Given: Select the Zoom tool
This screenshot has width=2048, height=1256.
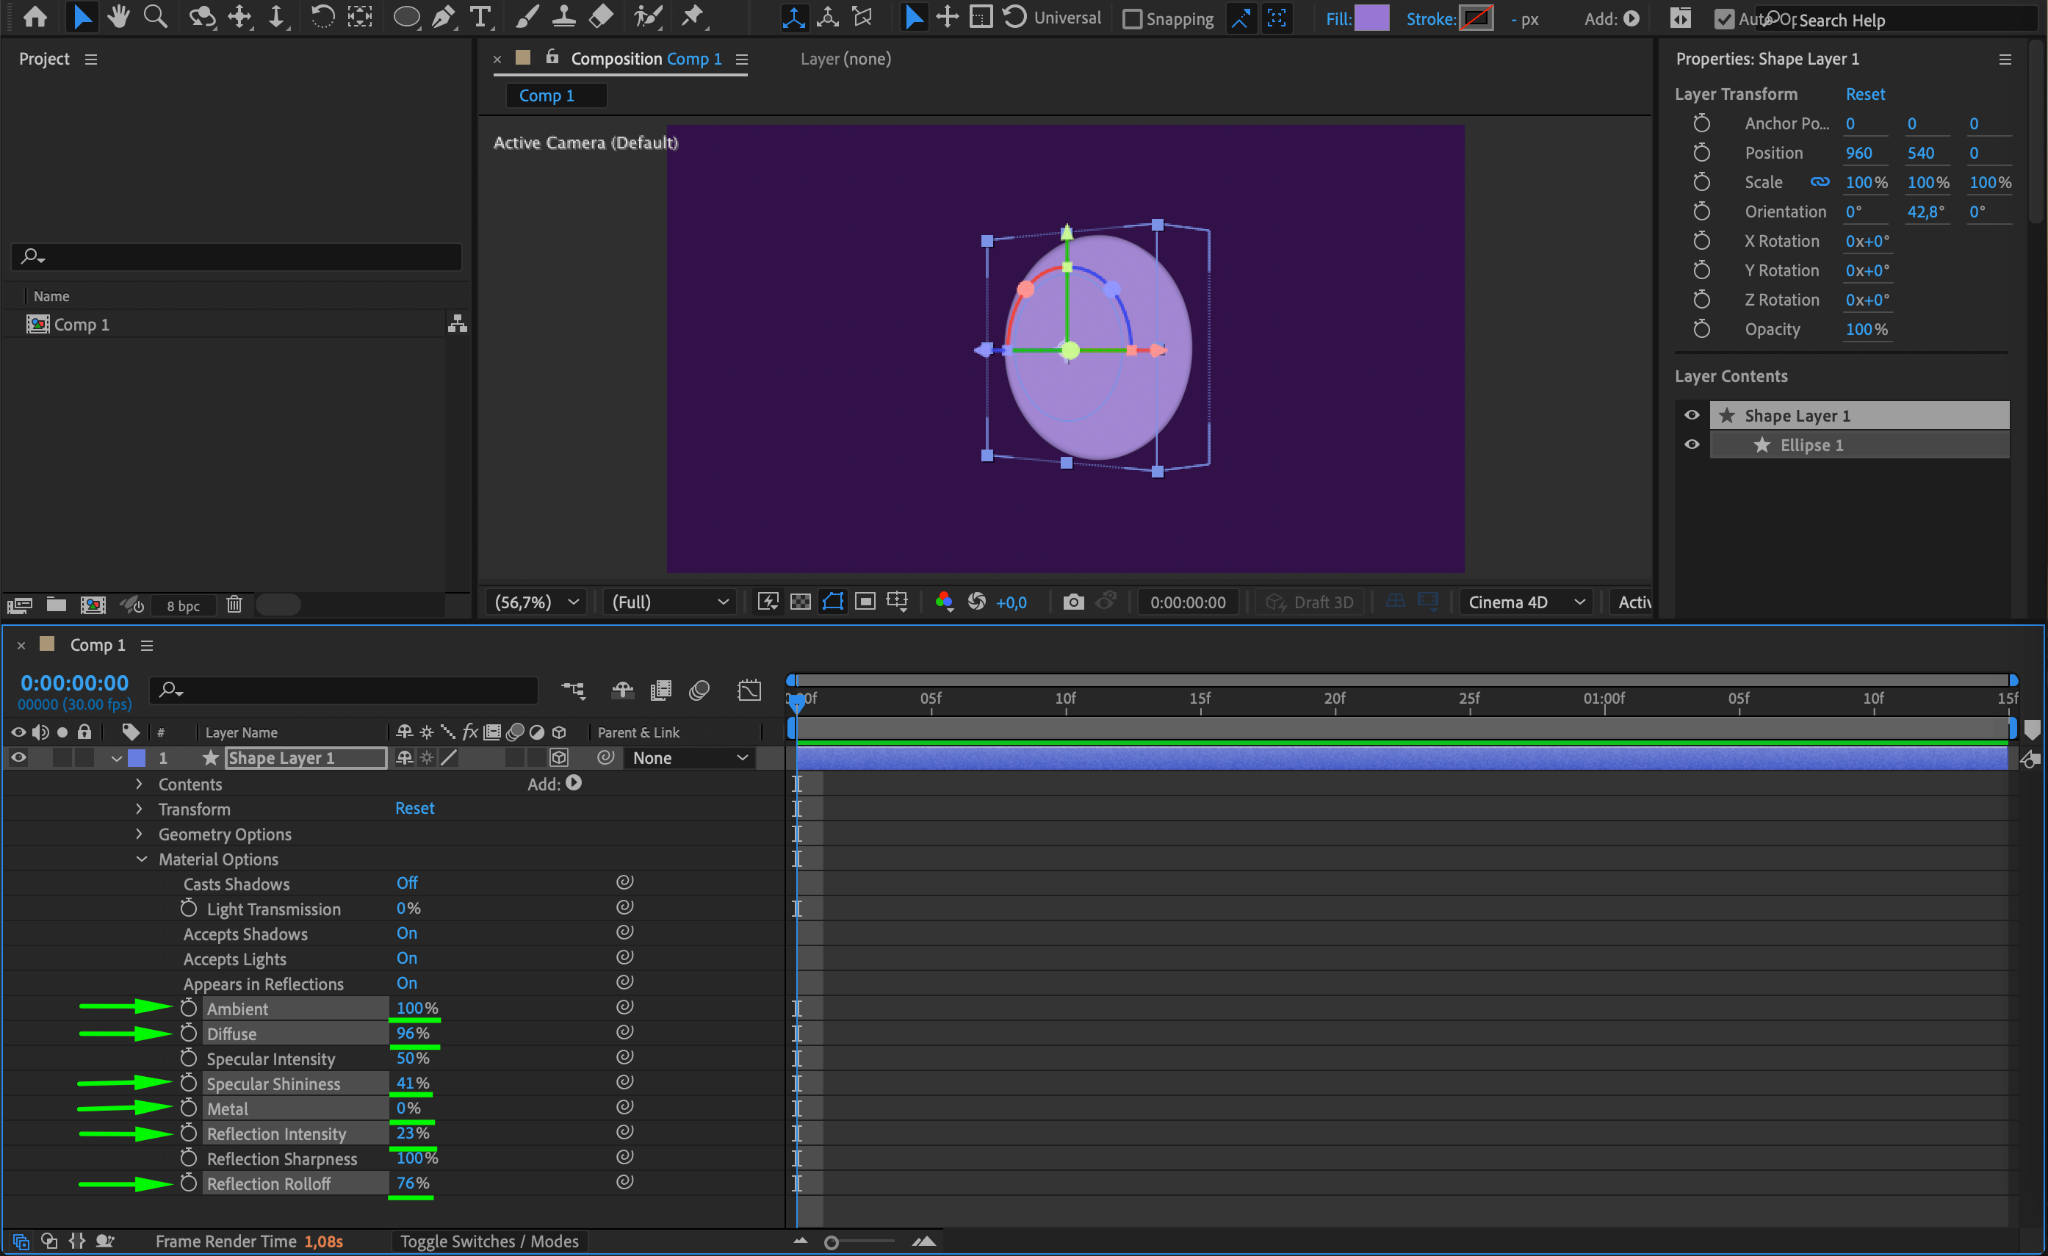Looking at the screenshot, I should click(155, 16).
